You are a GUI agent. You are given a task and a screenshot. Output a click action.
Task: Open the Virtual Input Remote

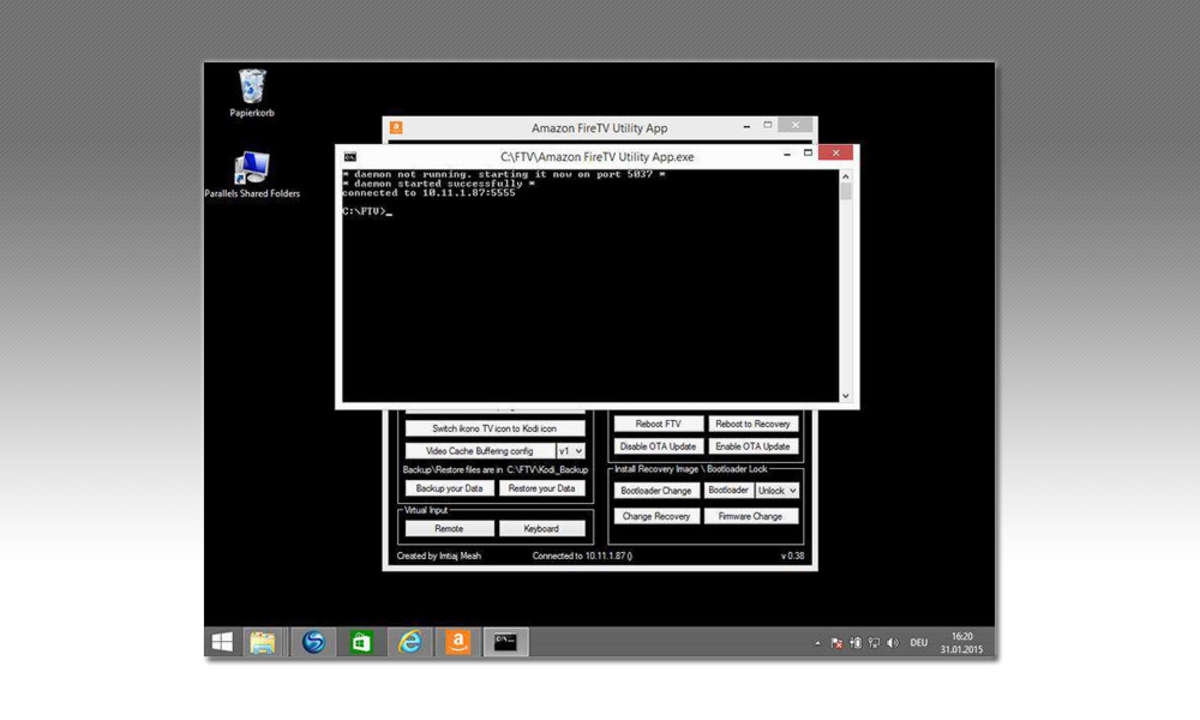[449, 528]
